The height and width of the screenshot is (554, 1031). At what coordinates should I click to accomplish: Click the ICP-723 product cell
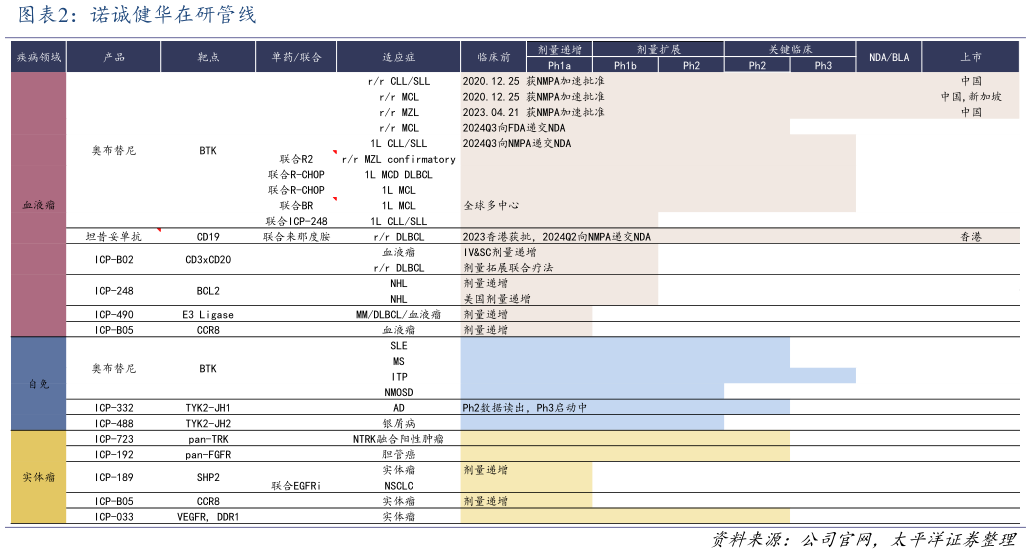click(x=114, y=439)
